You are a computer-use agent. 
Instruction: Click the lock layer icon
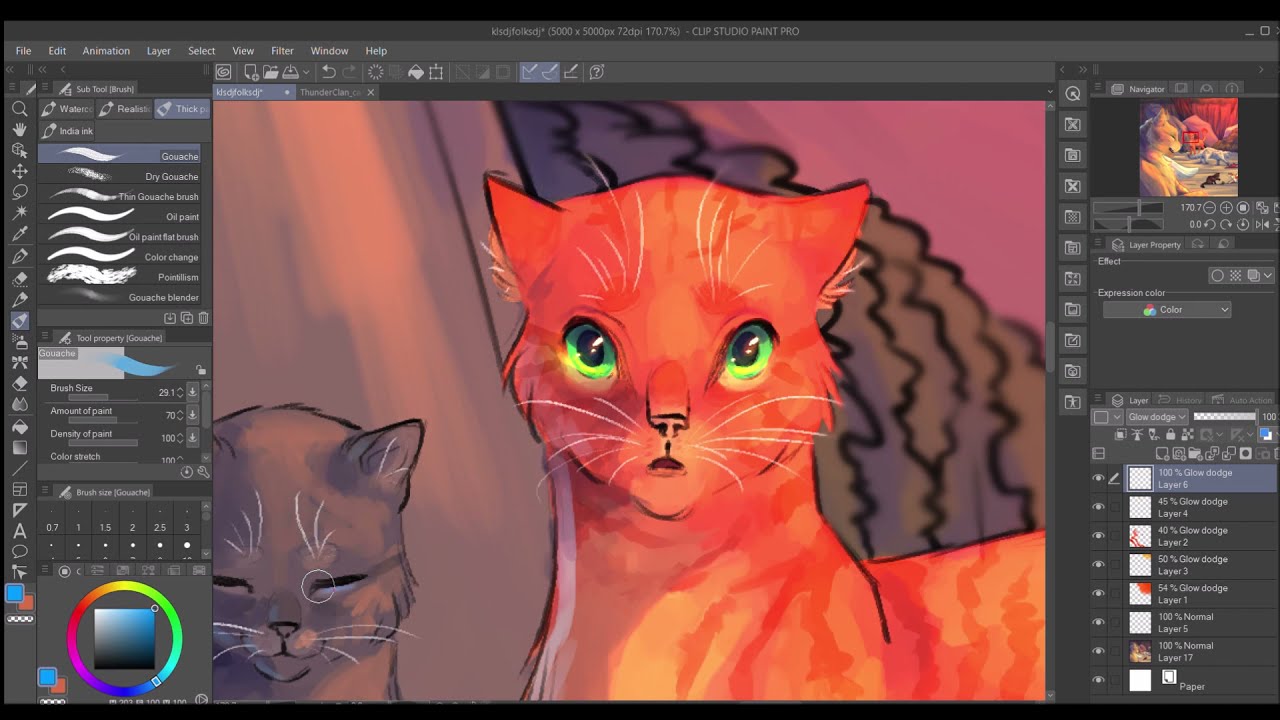point(1171,435)
